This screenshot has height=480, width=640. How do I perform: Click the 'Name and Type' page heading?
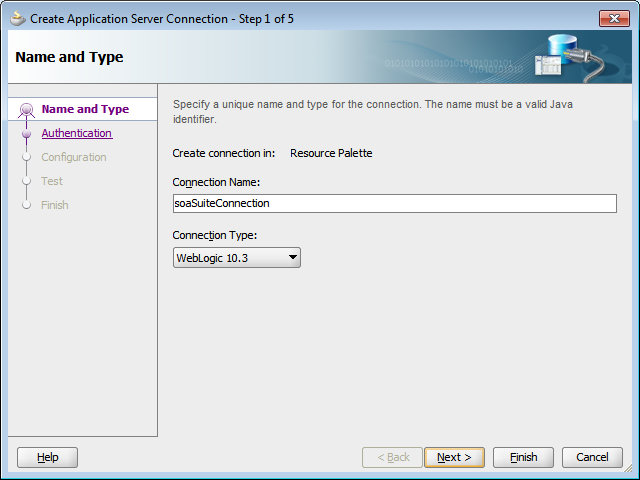pos(69,57)
